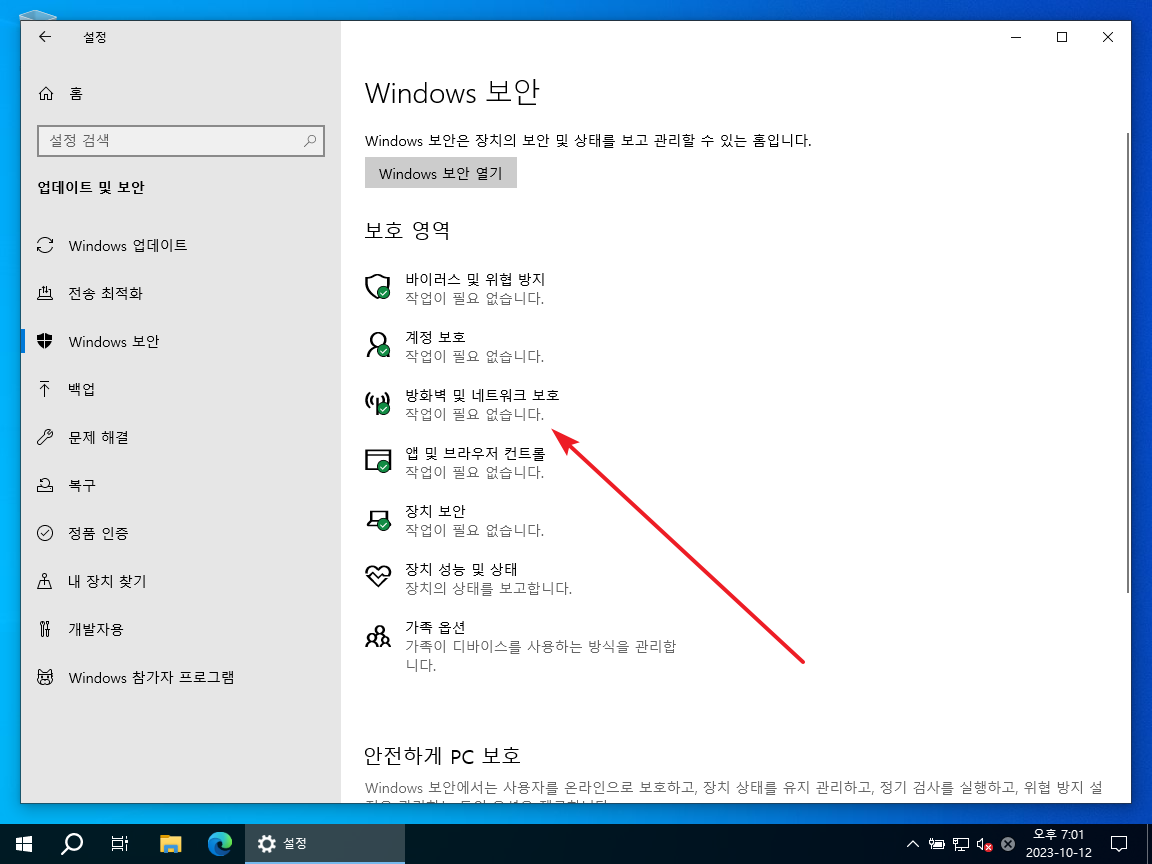Click the Windows 업데이트 refresh icon
Image resolution: width=1152 pixels, height=864 pixels.
pos(45,245)
